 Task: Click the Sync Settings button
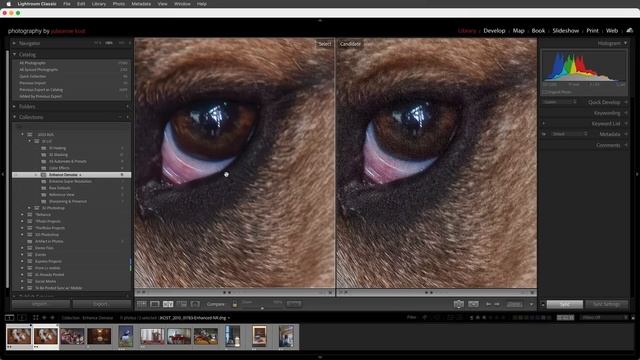tap(606, 304)
